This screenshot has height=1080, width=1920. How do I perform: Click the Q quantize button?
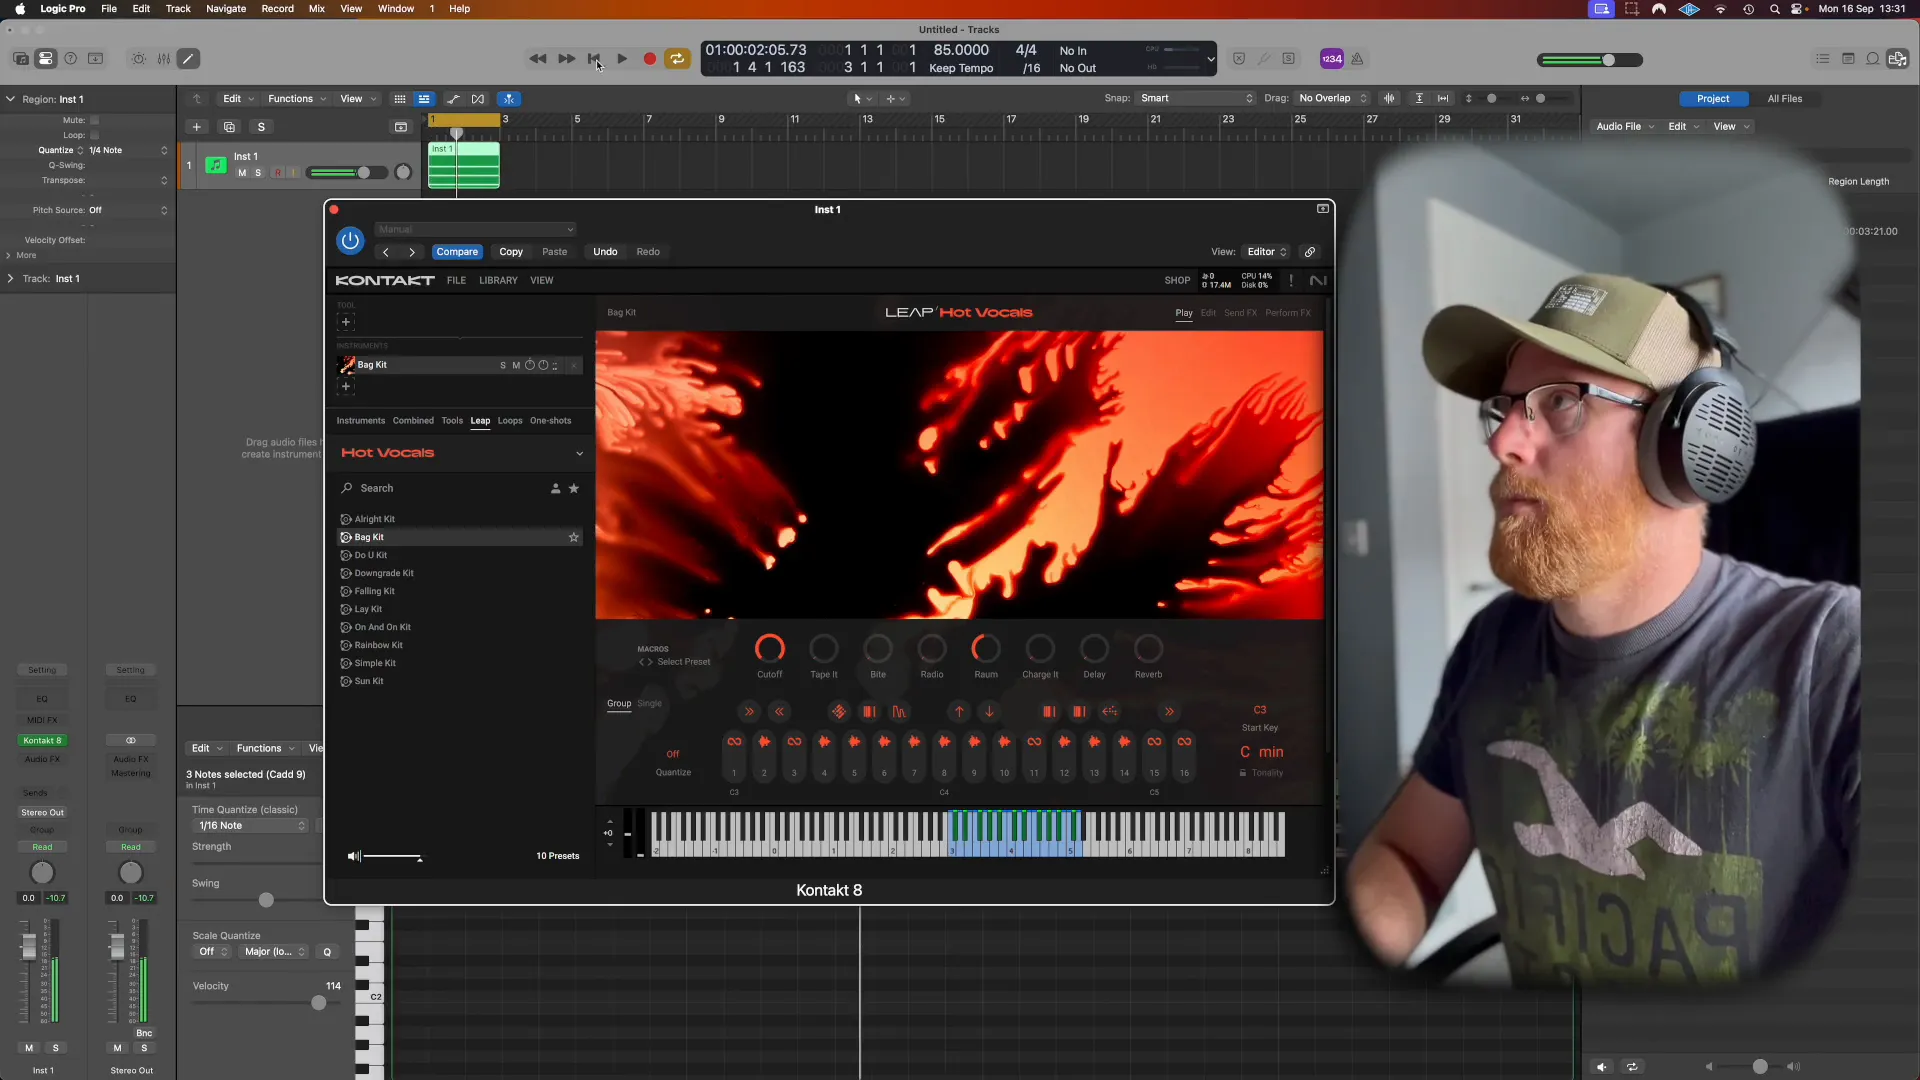327,952
